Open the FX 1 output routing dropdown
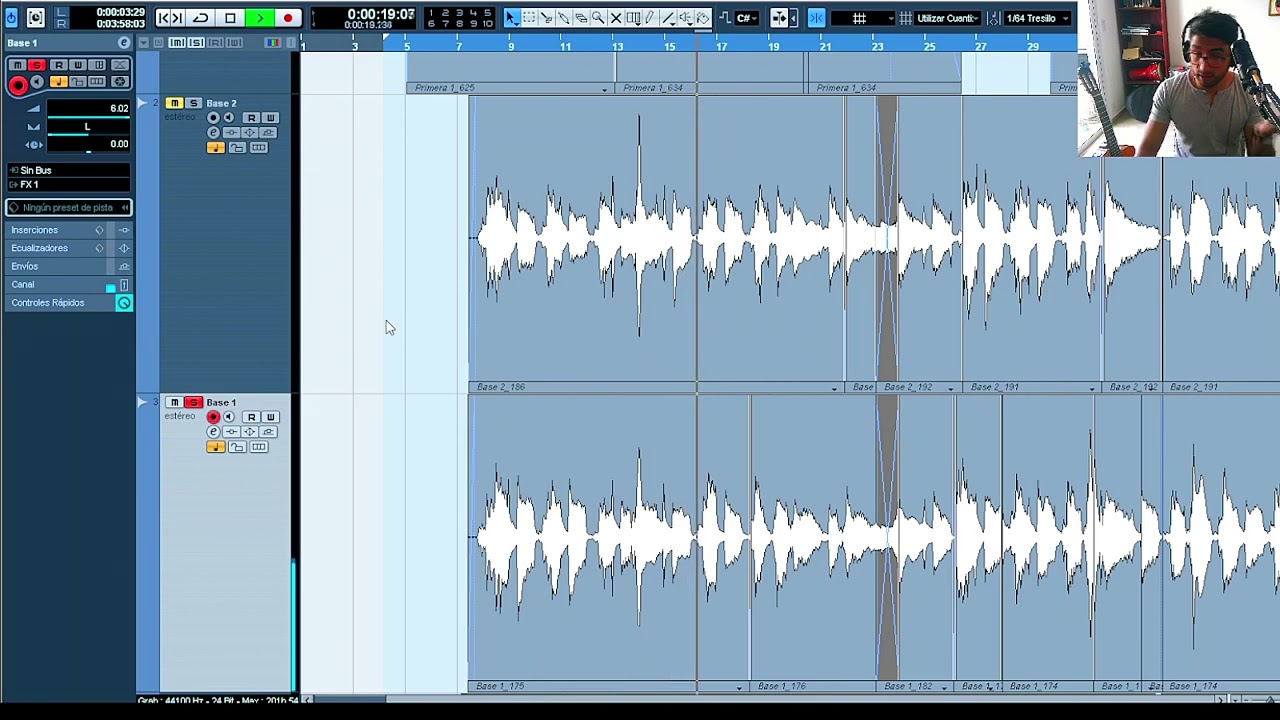The height and width of the screenshot is (720, 1280). tap(68, 185)
